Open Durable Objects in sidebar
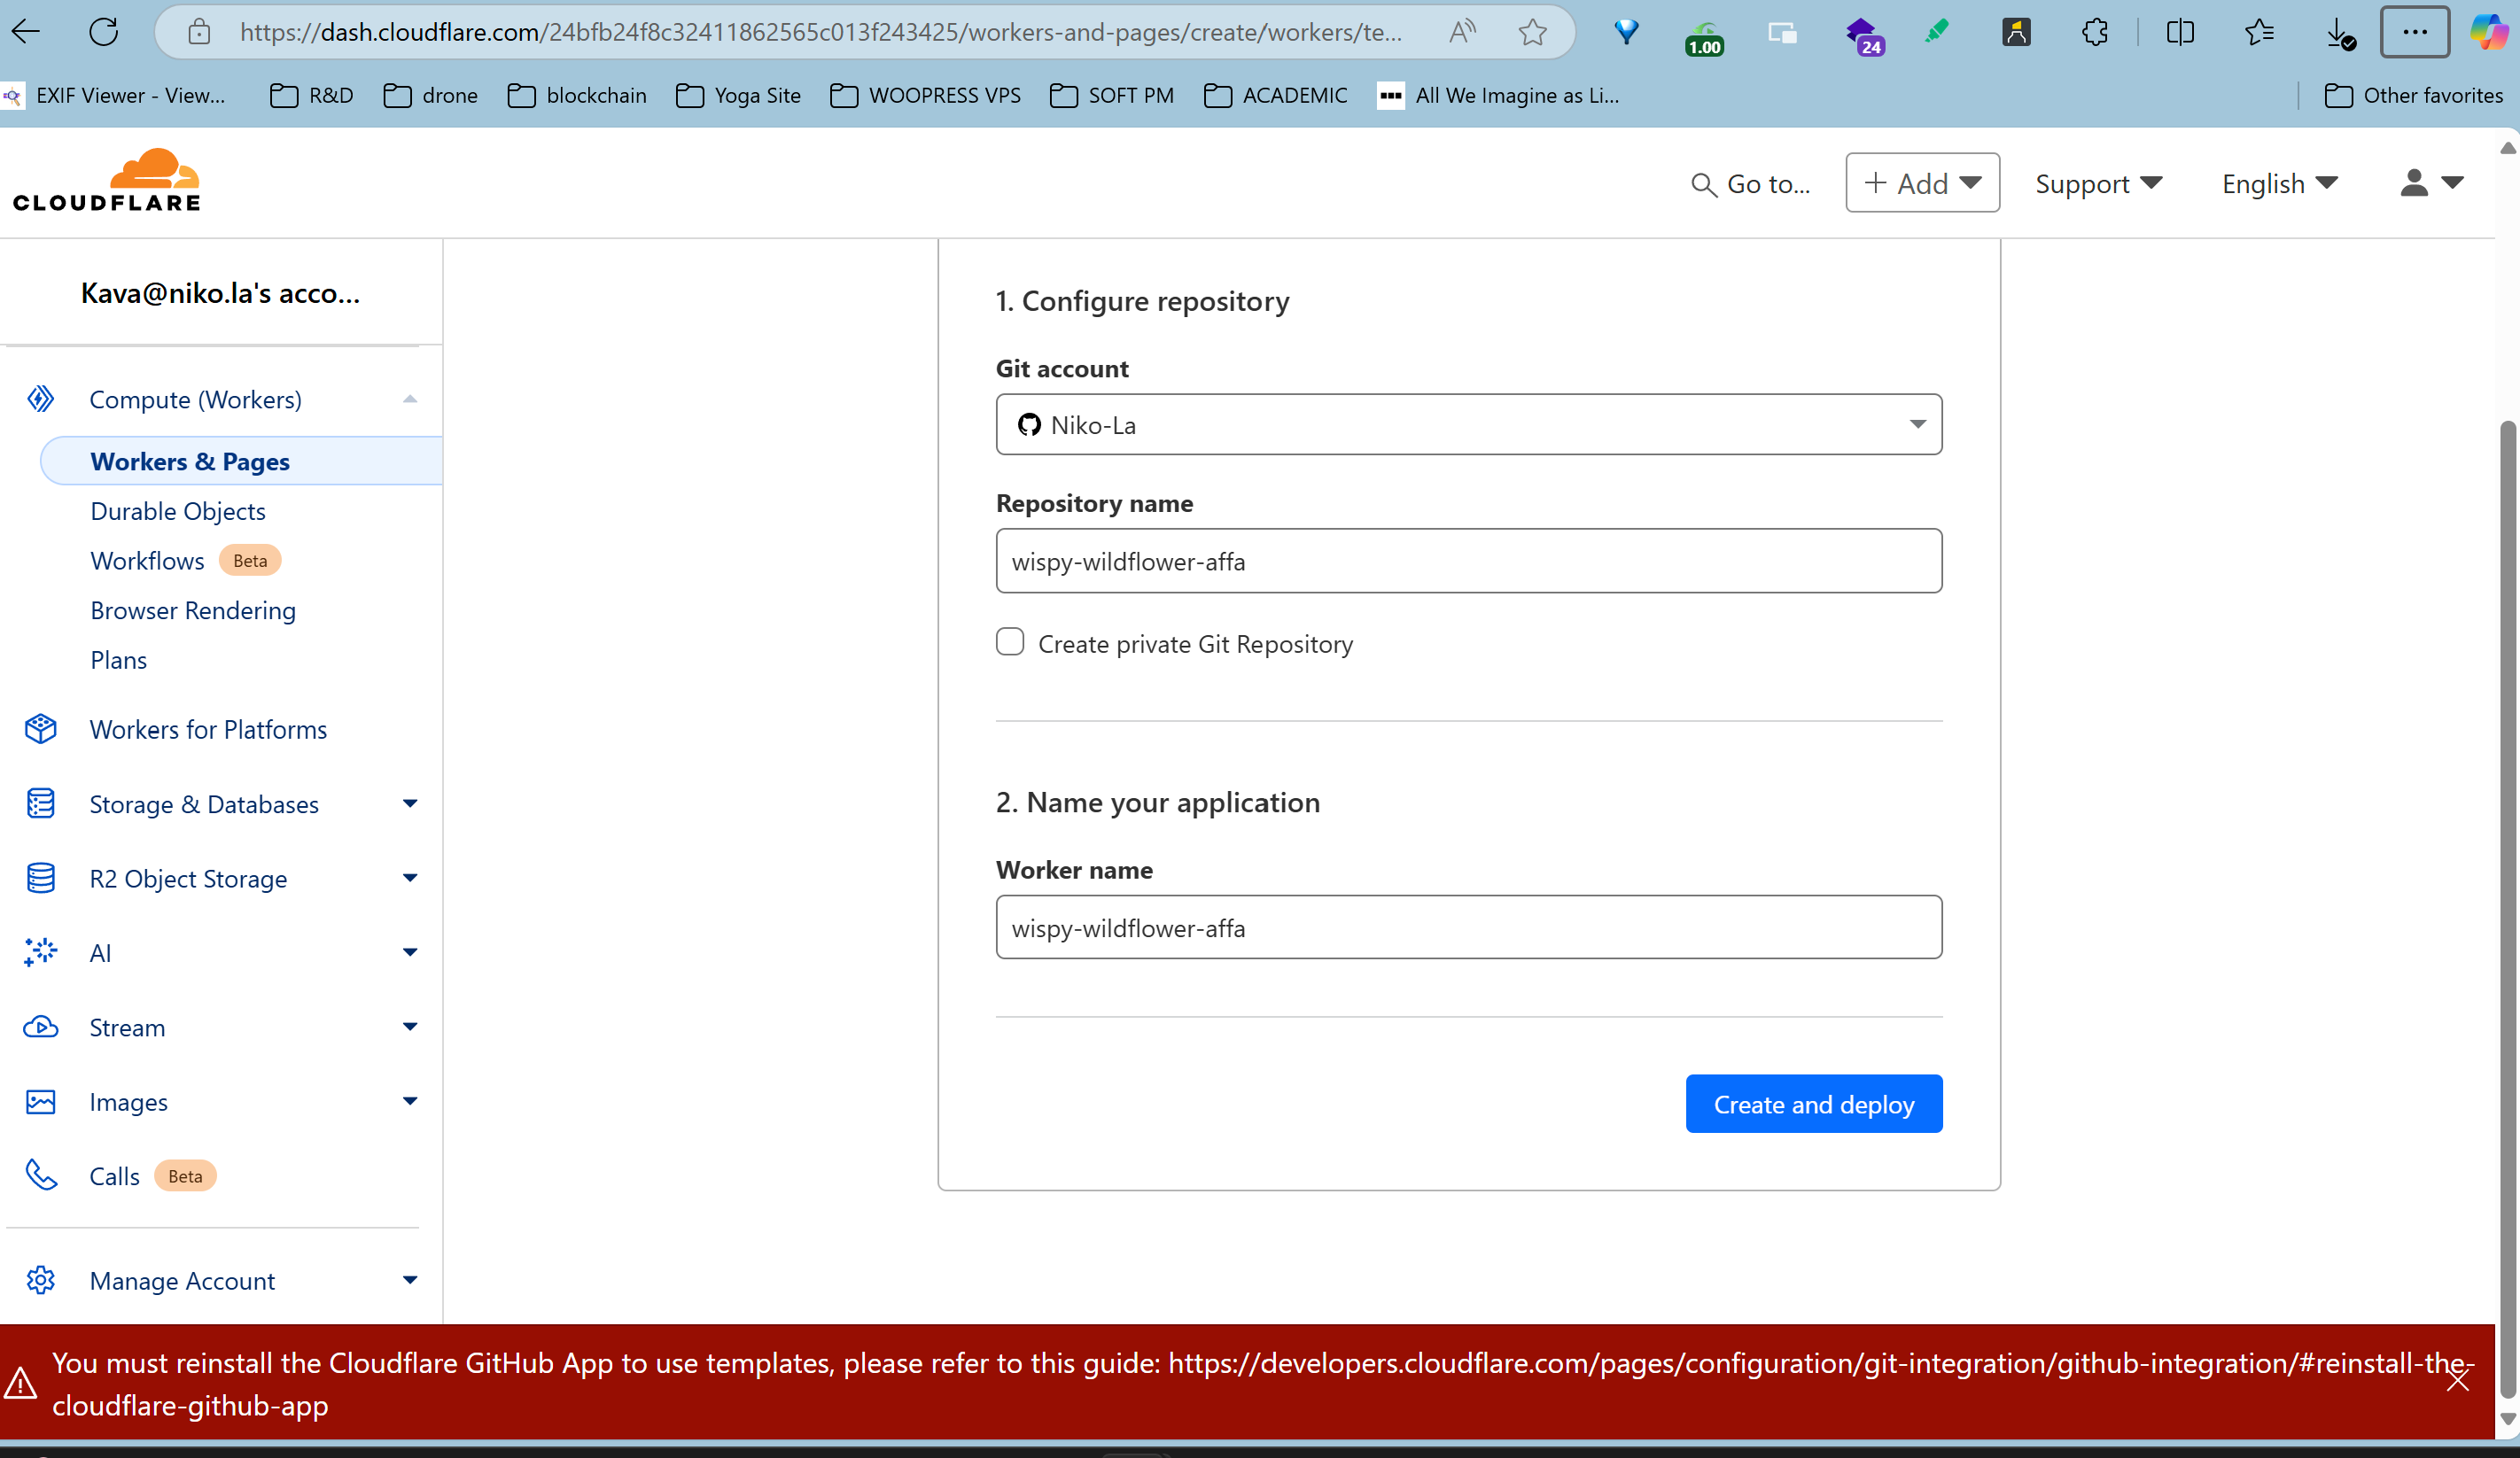2520x1458 pixels. pos(178,511)
